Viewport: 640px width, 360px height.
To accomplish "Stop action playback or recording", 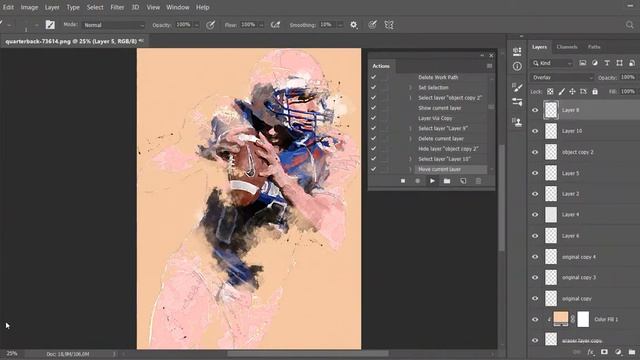I will click(403, 181).
